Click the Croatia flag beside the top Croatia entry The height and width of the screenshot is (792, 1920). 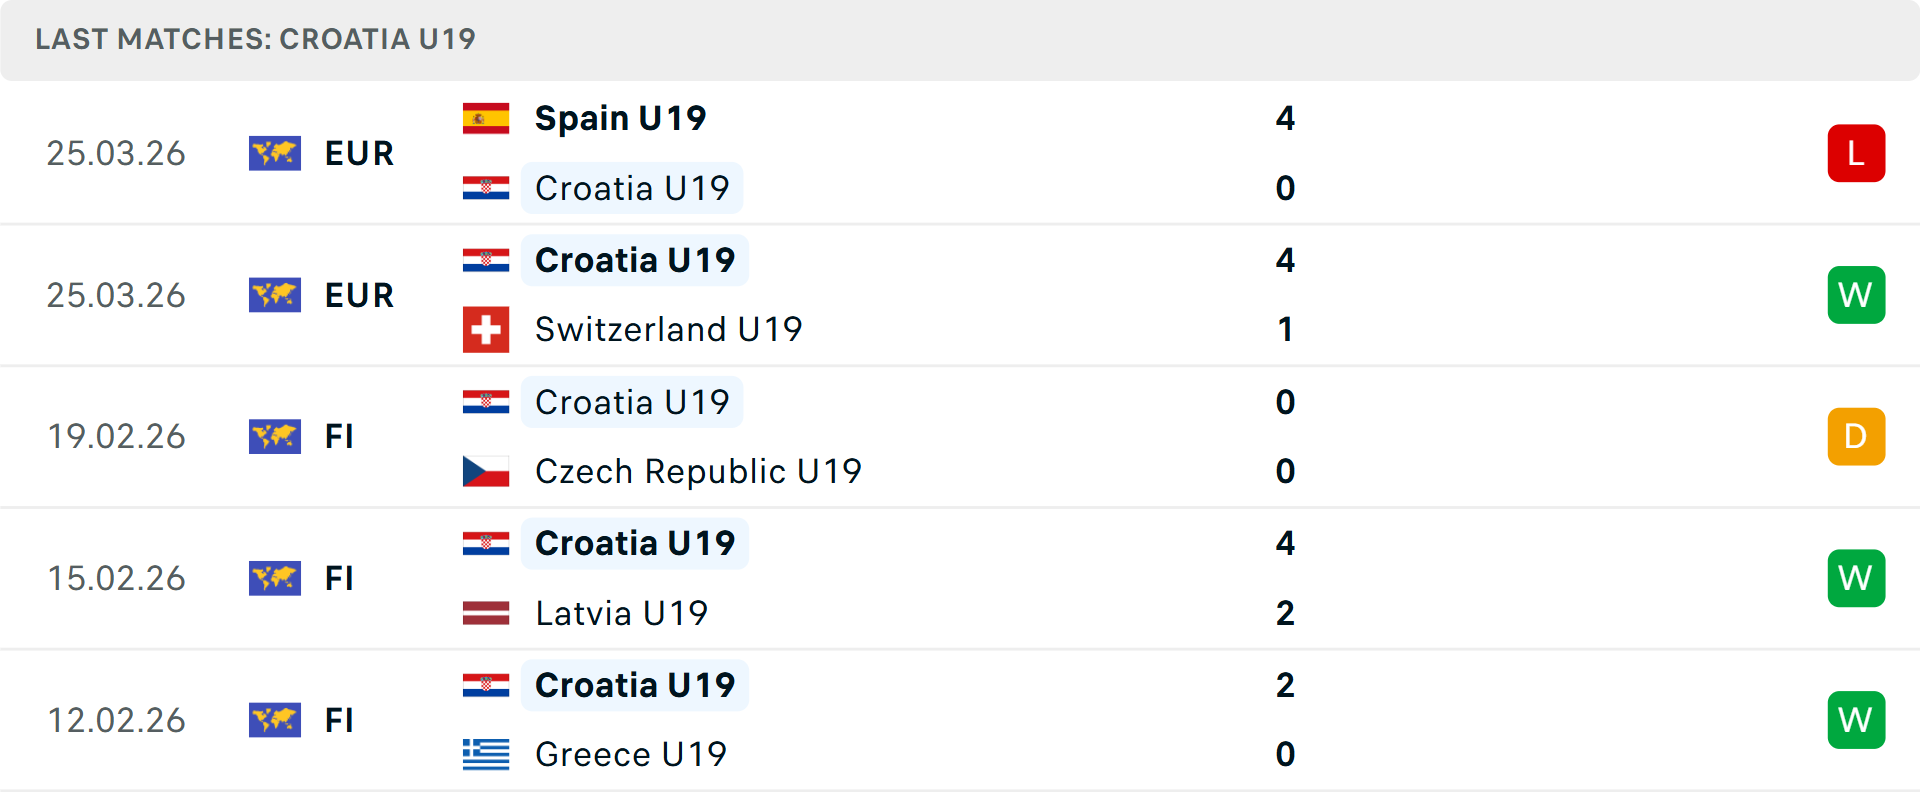coord(486,188)
